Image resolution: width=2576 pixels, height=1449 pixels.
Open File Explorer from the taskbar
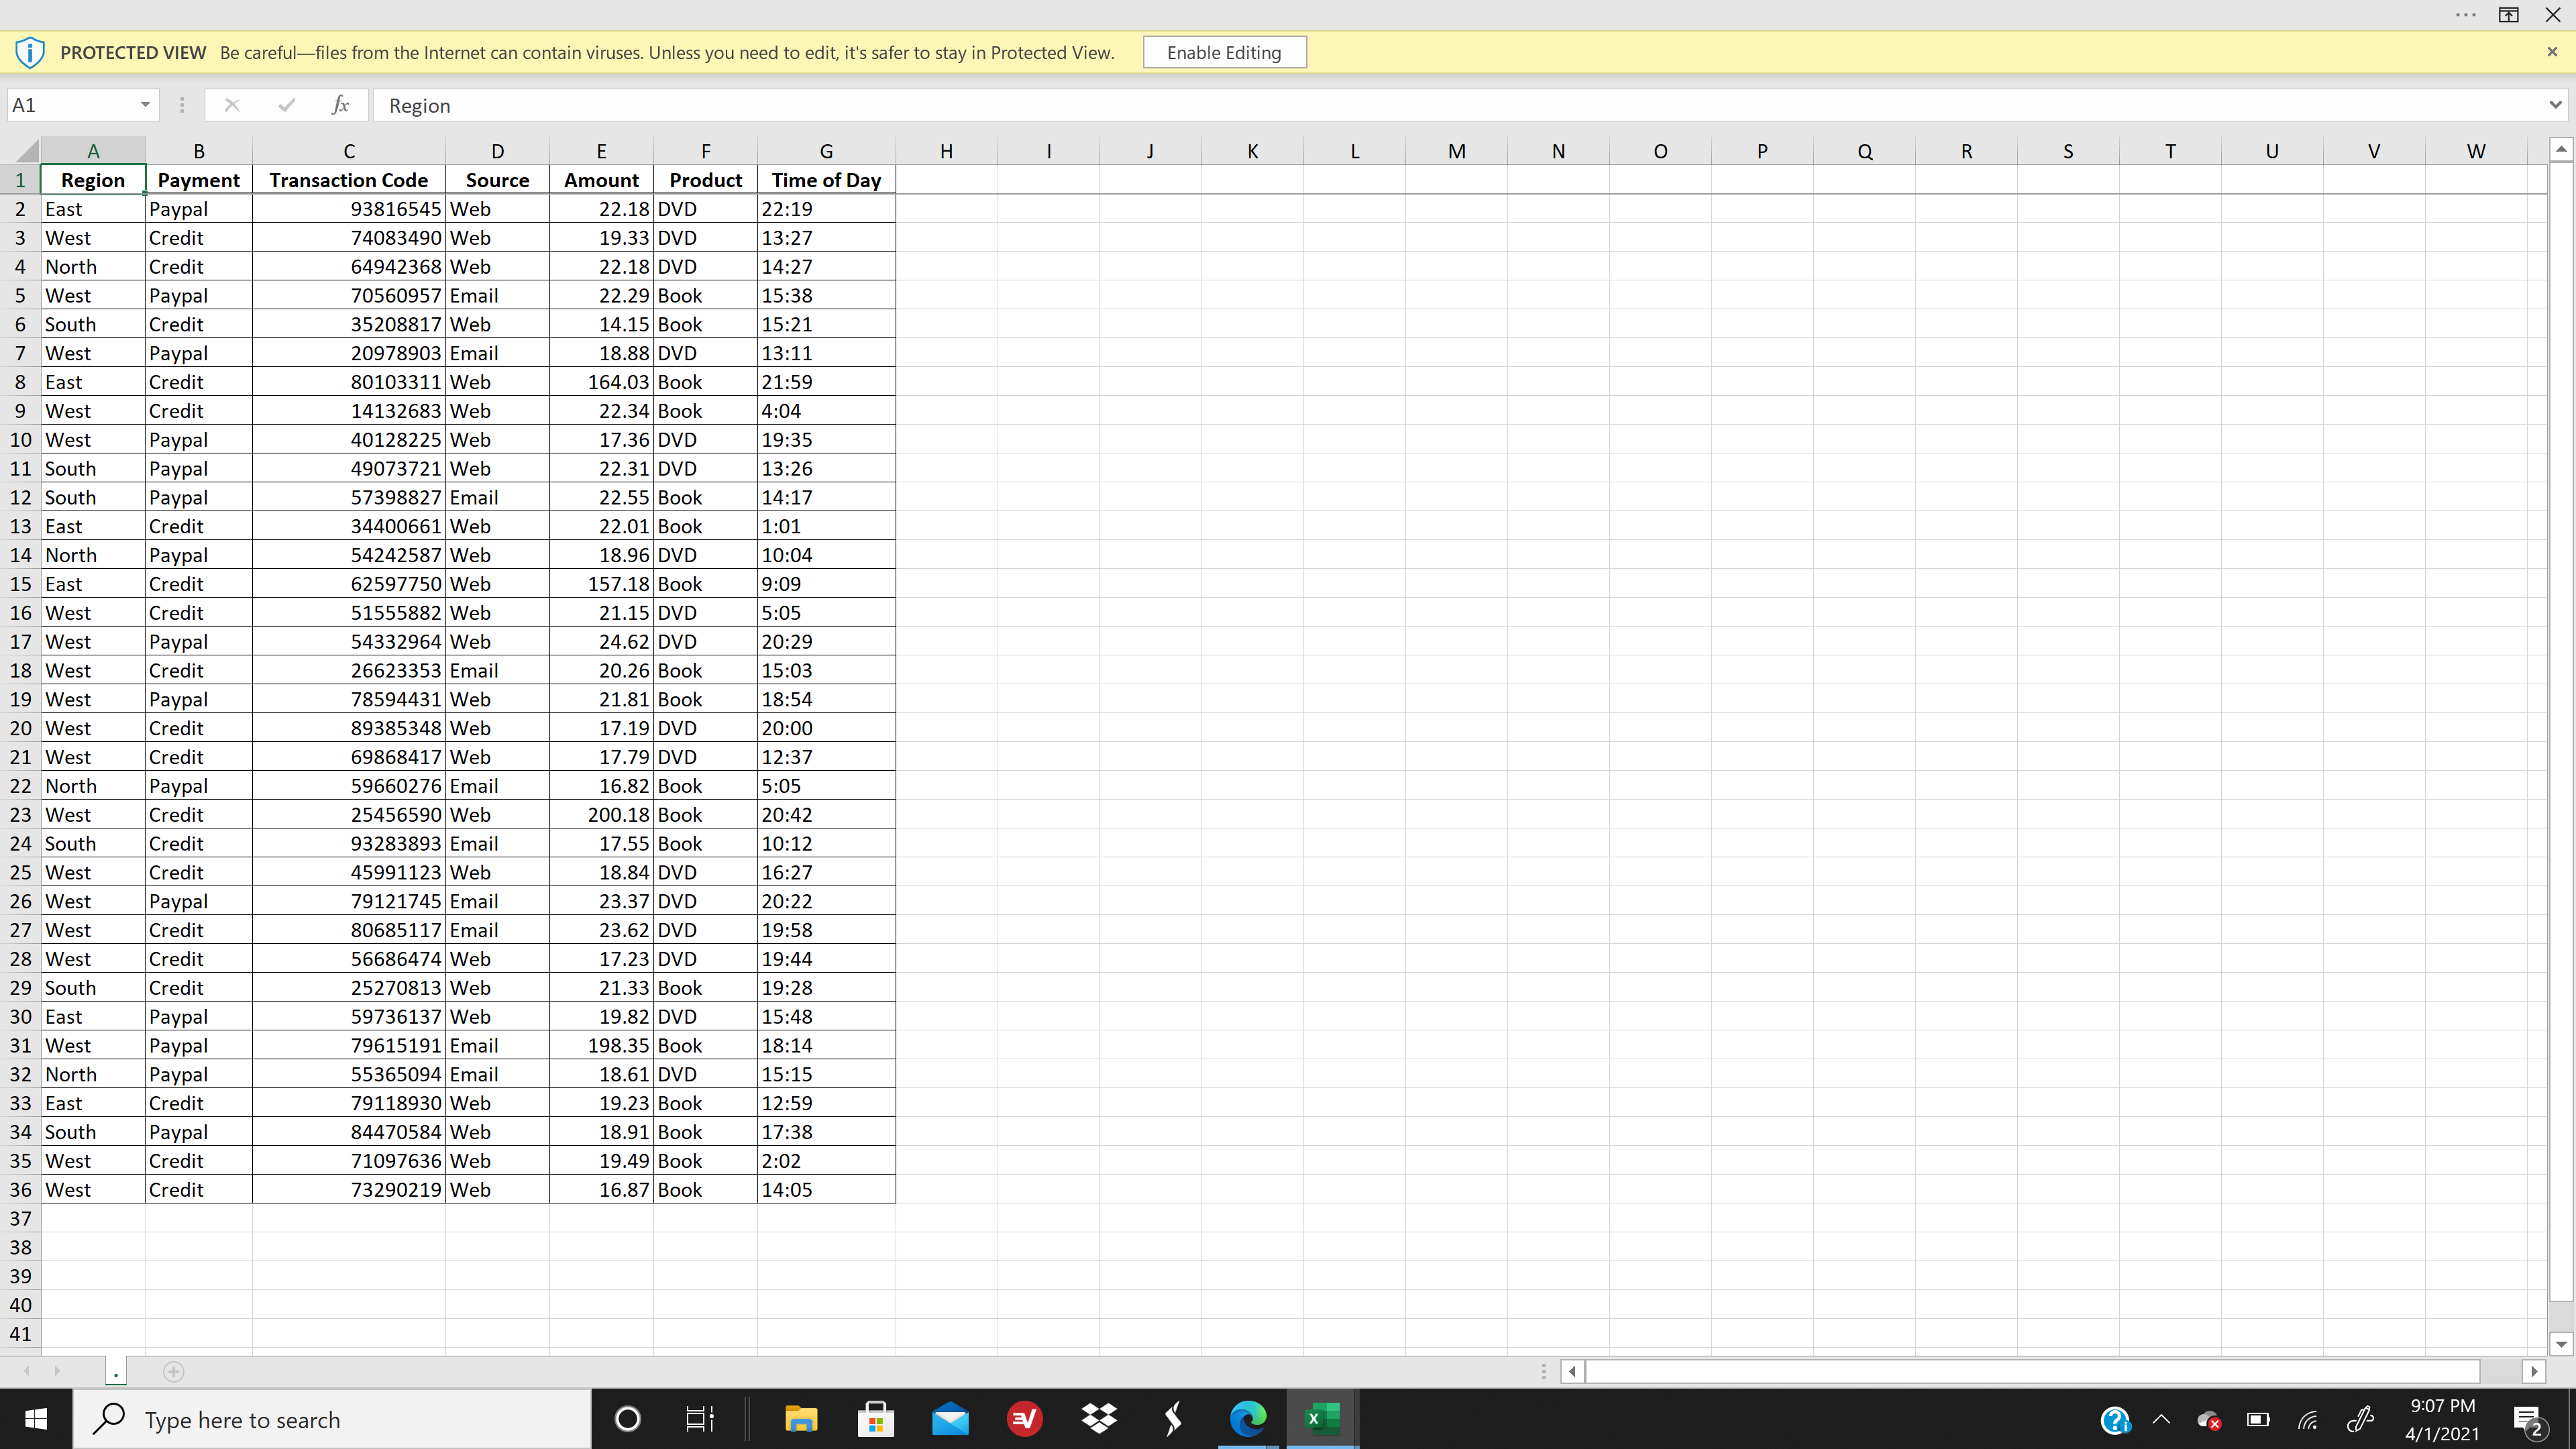tap(801, 1419)
